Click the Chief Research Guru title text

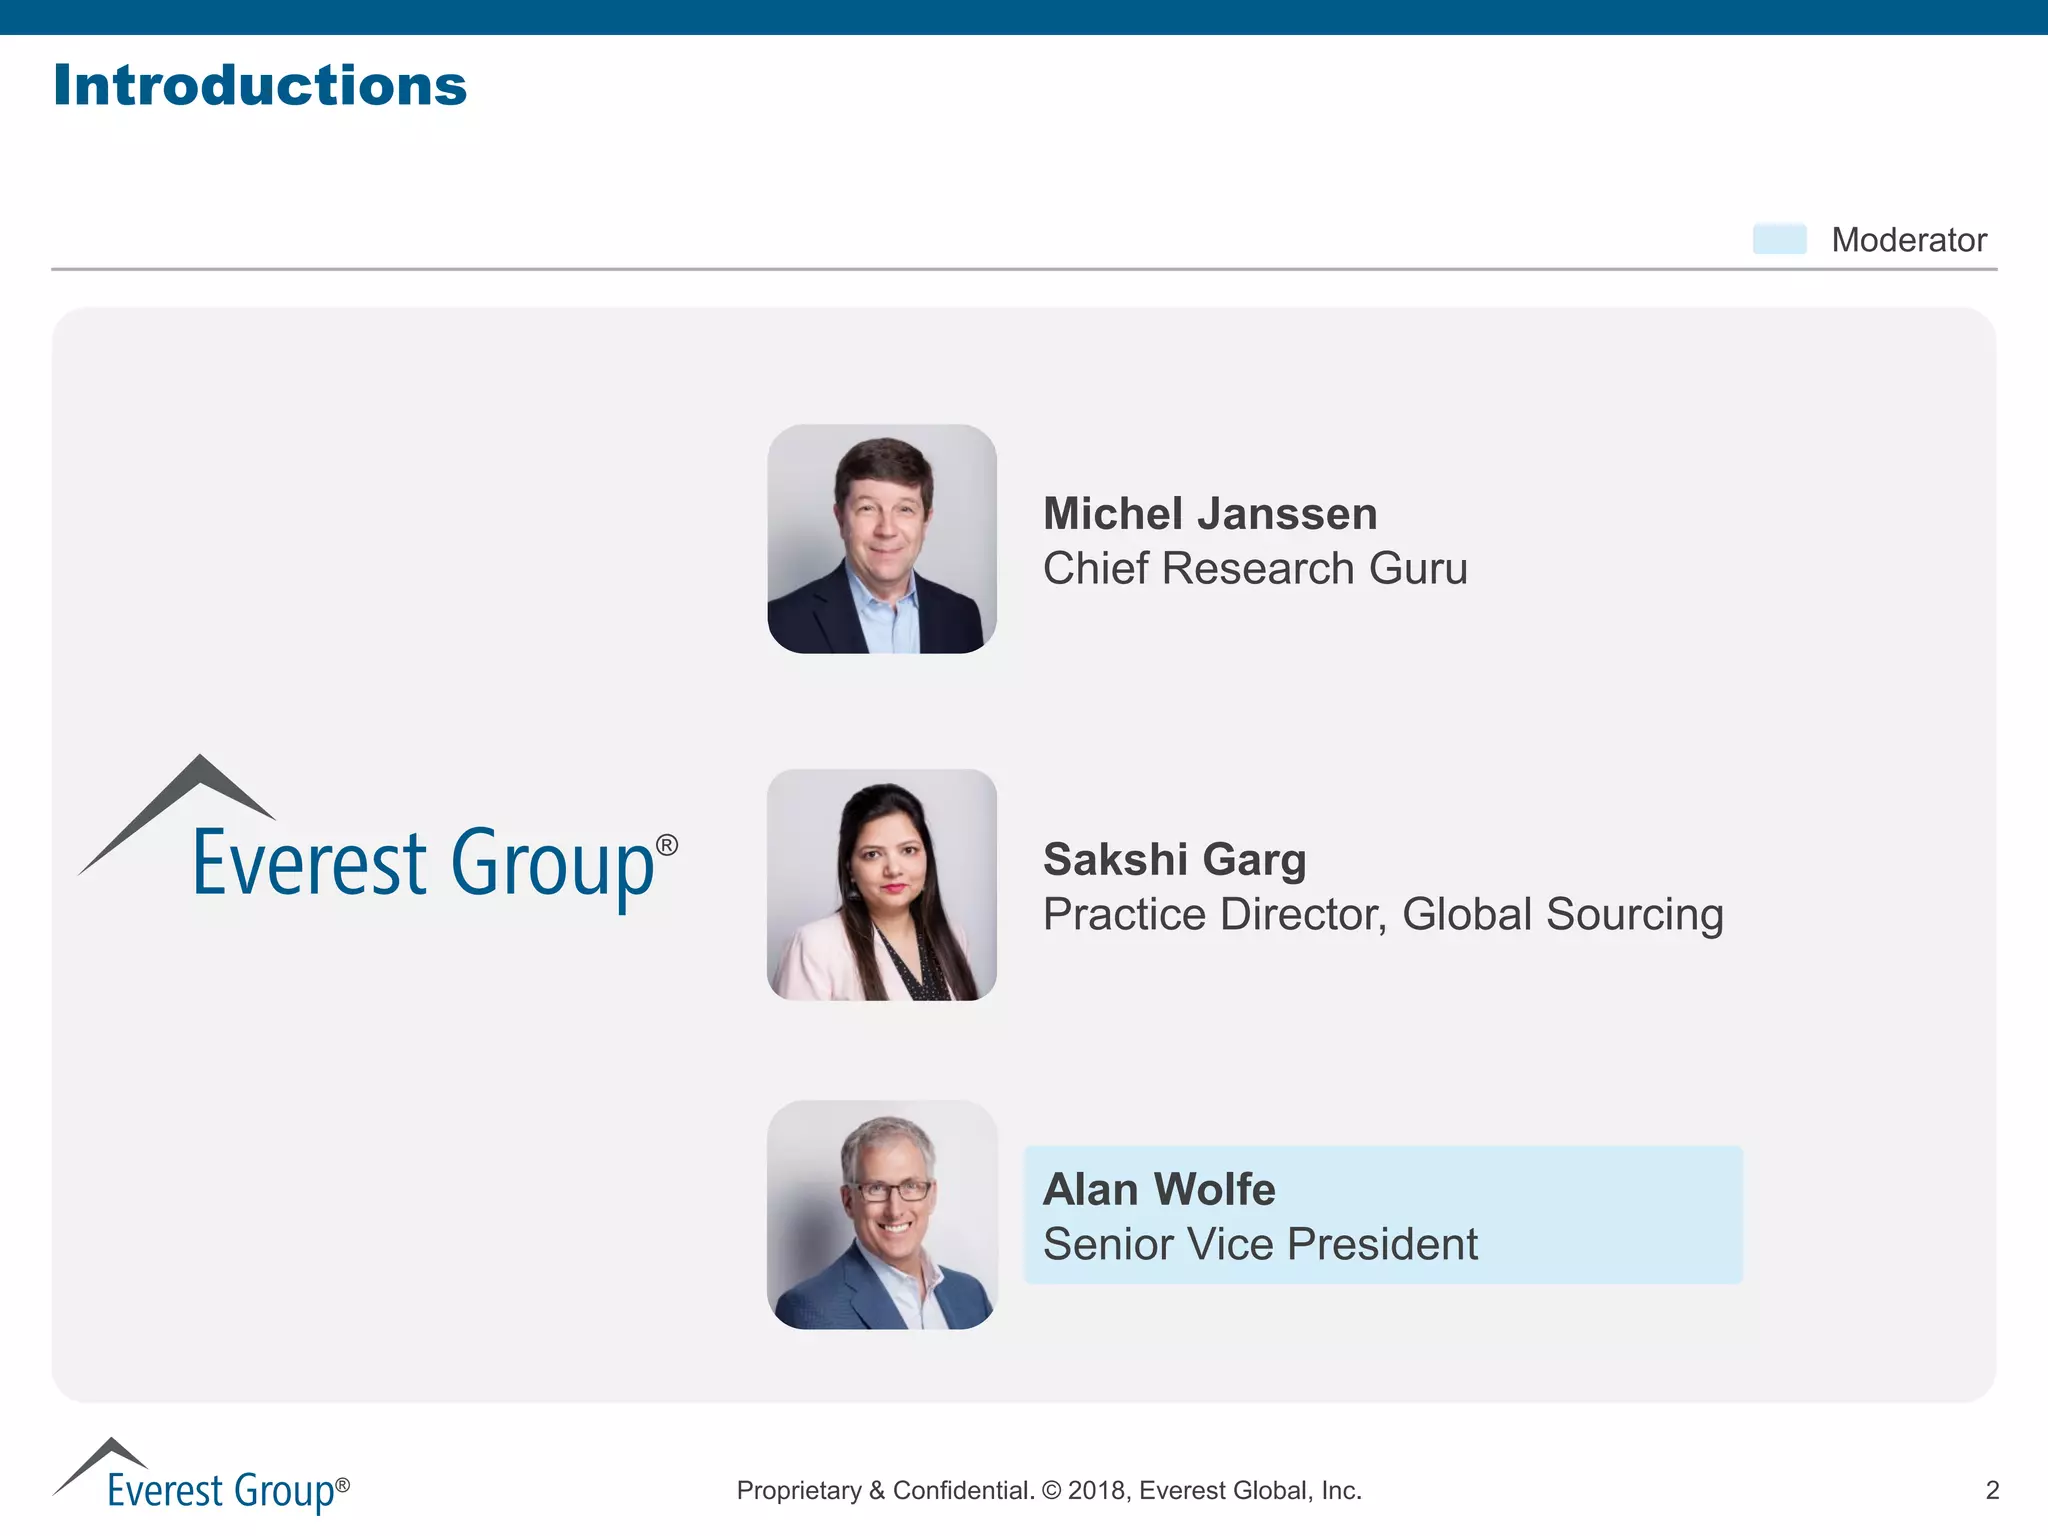pyautogui.click(x=1255, y=569)
